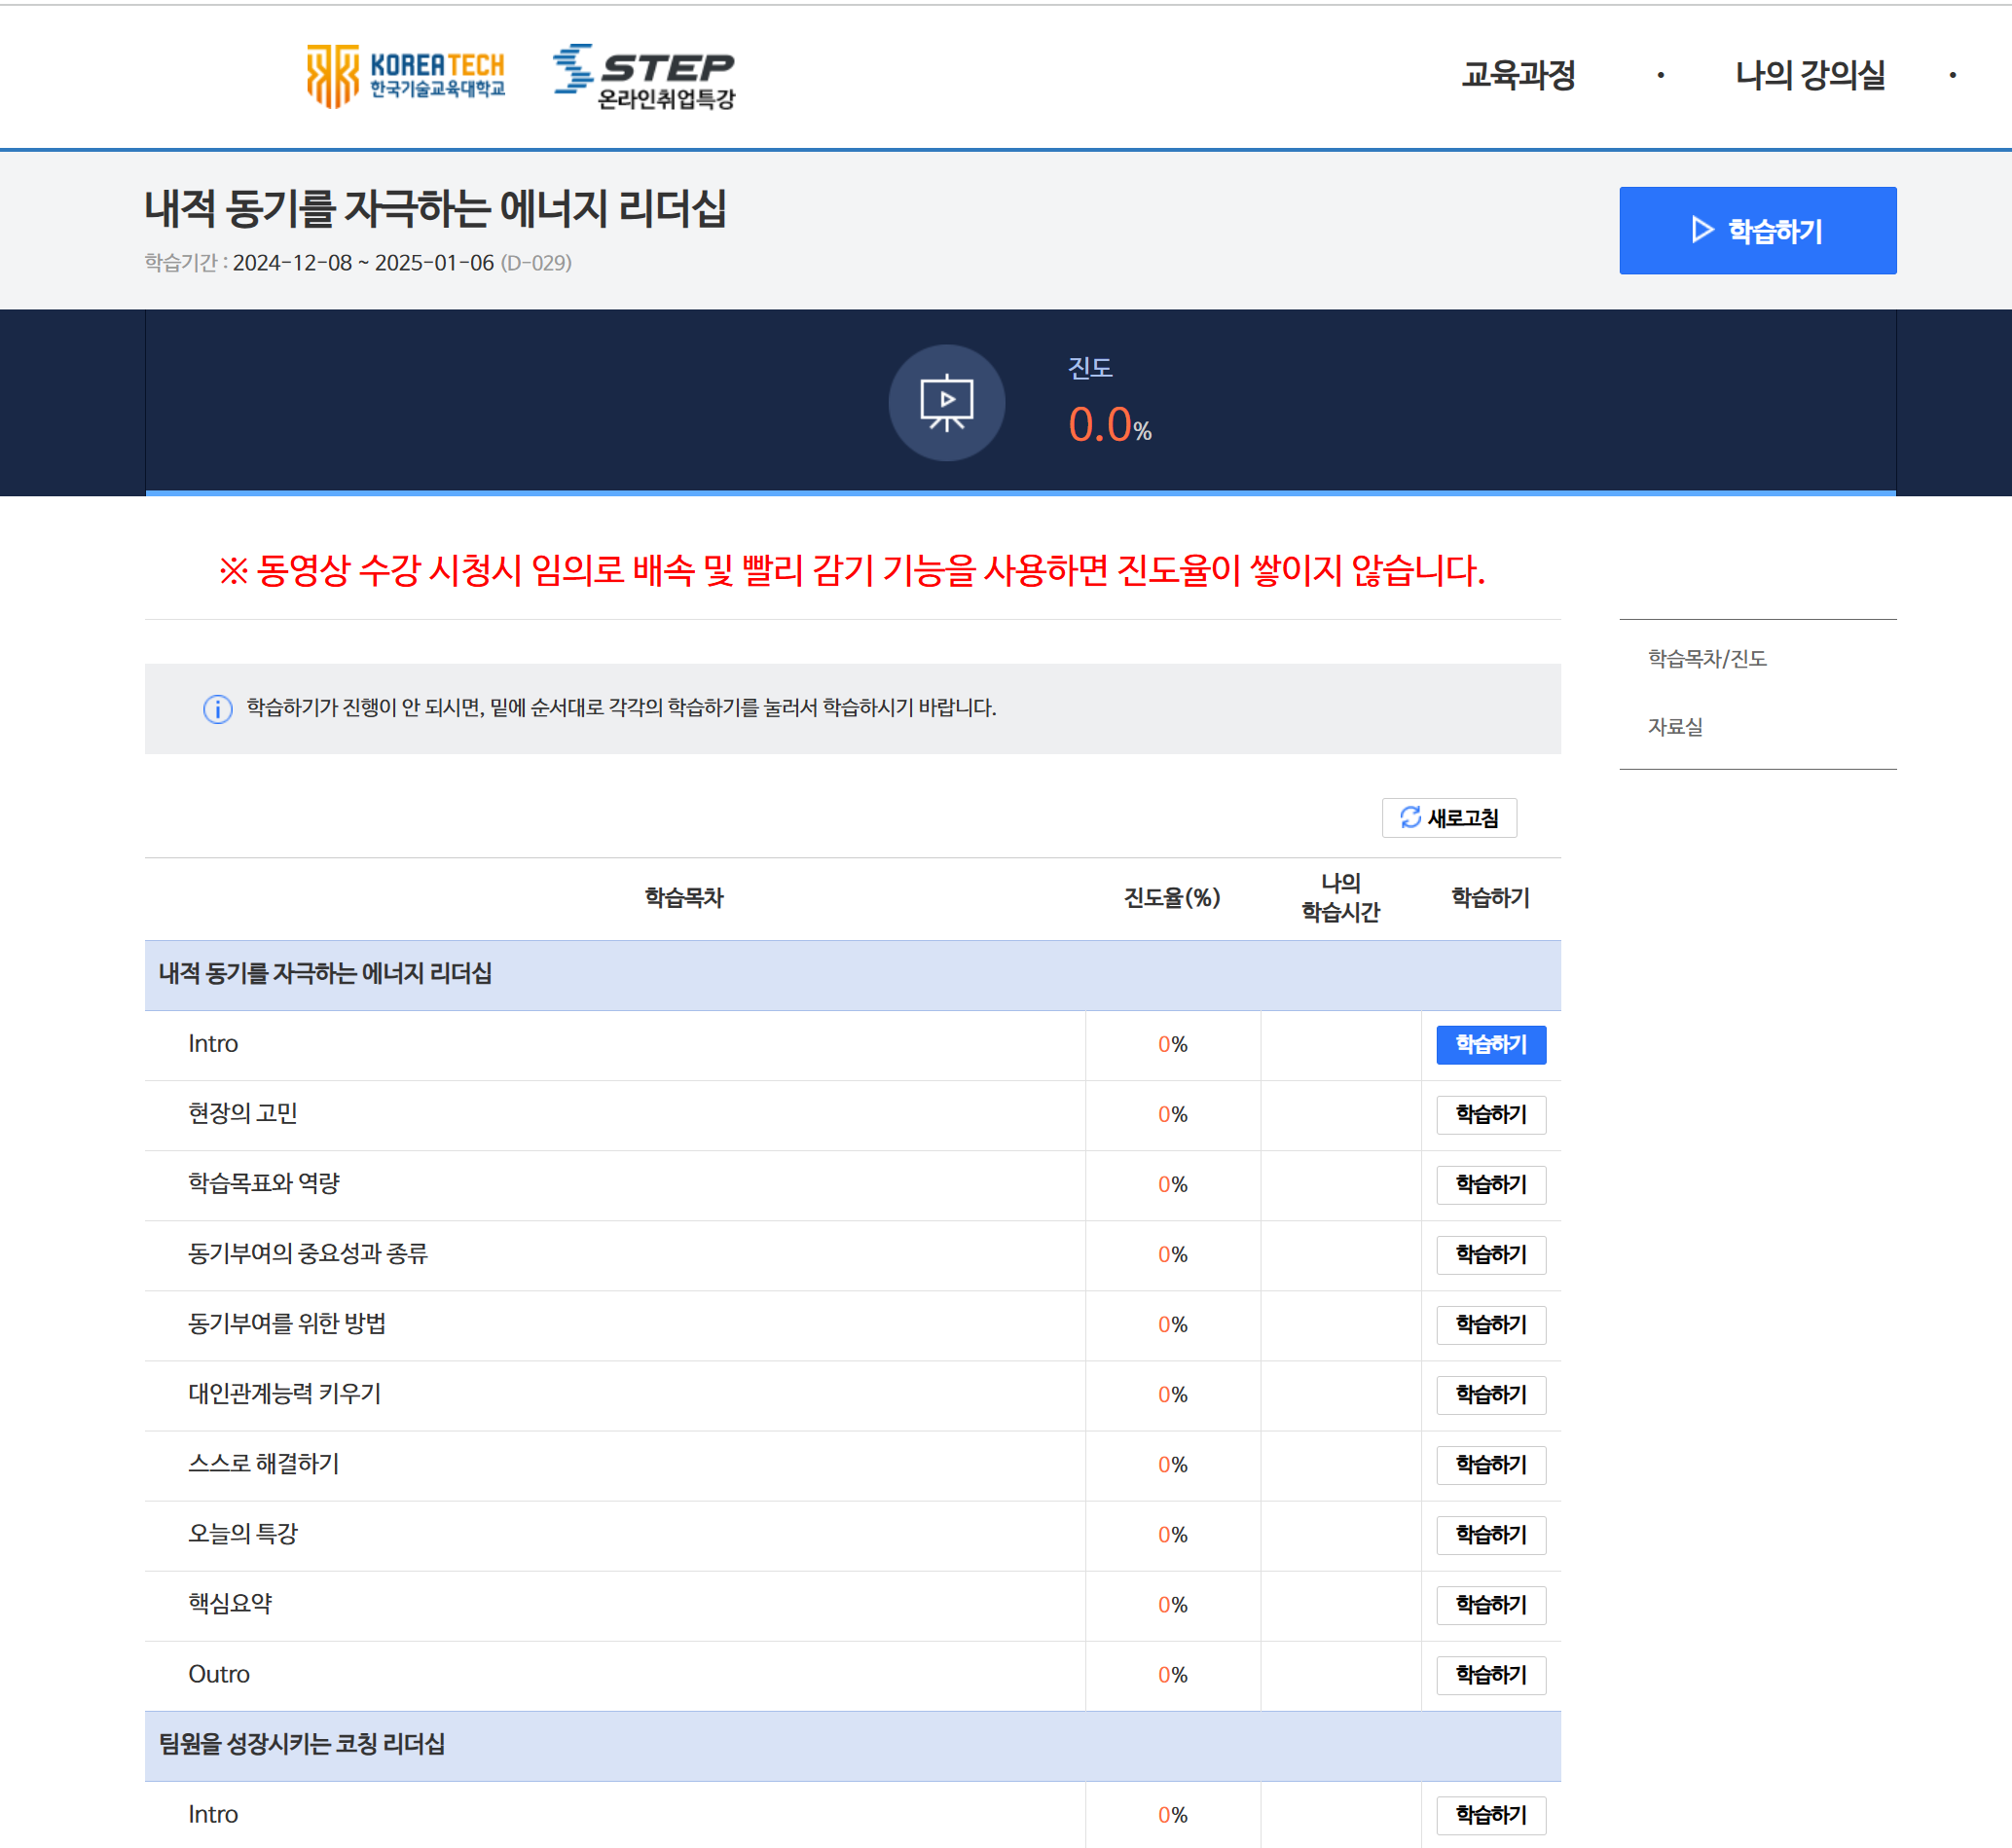The image size is (2012, 1848).
Task: Click 학습하기 for 동기부여의 중요성과 종류
Action: 1490,1255
